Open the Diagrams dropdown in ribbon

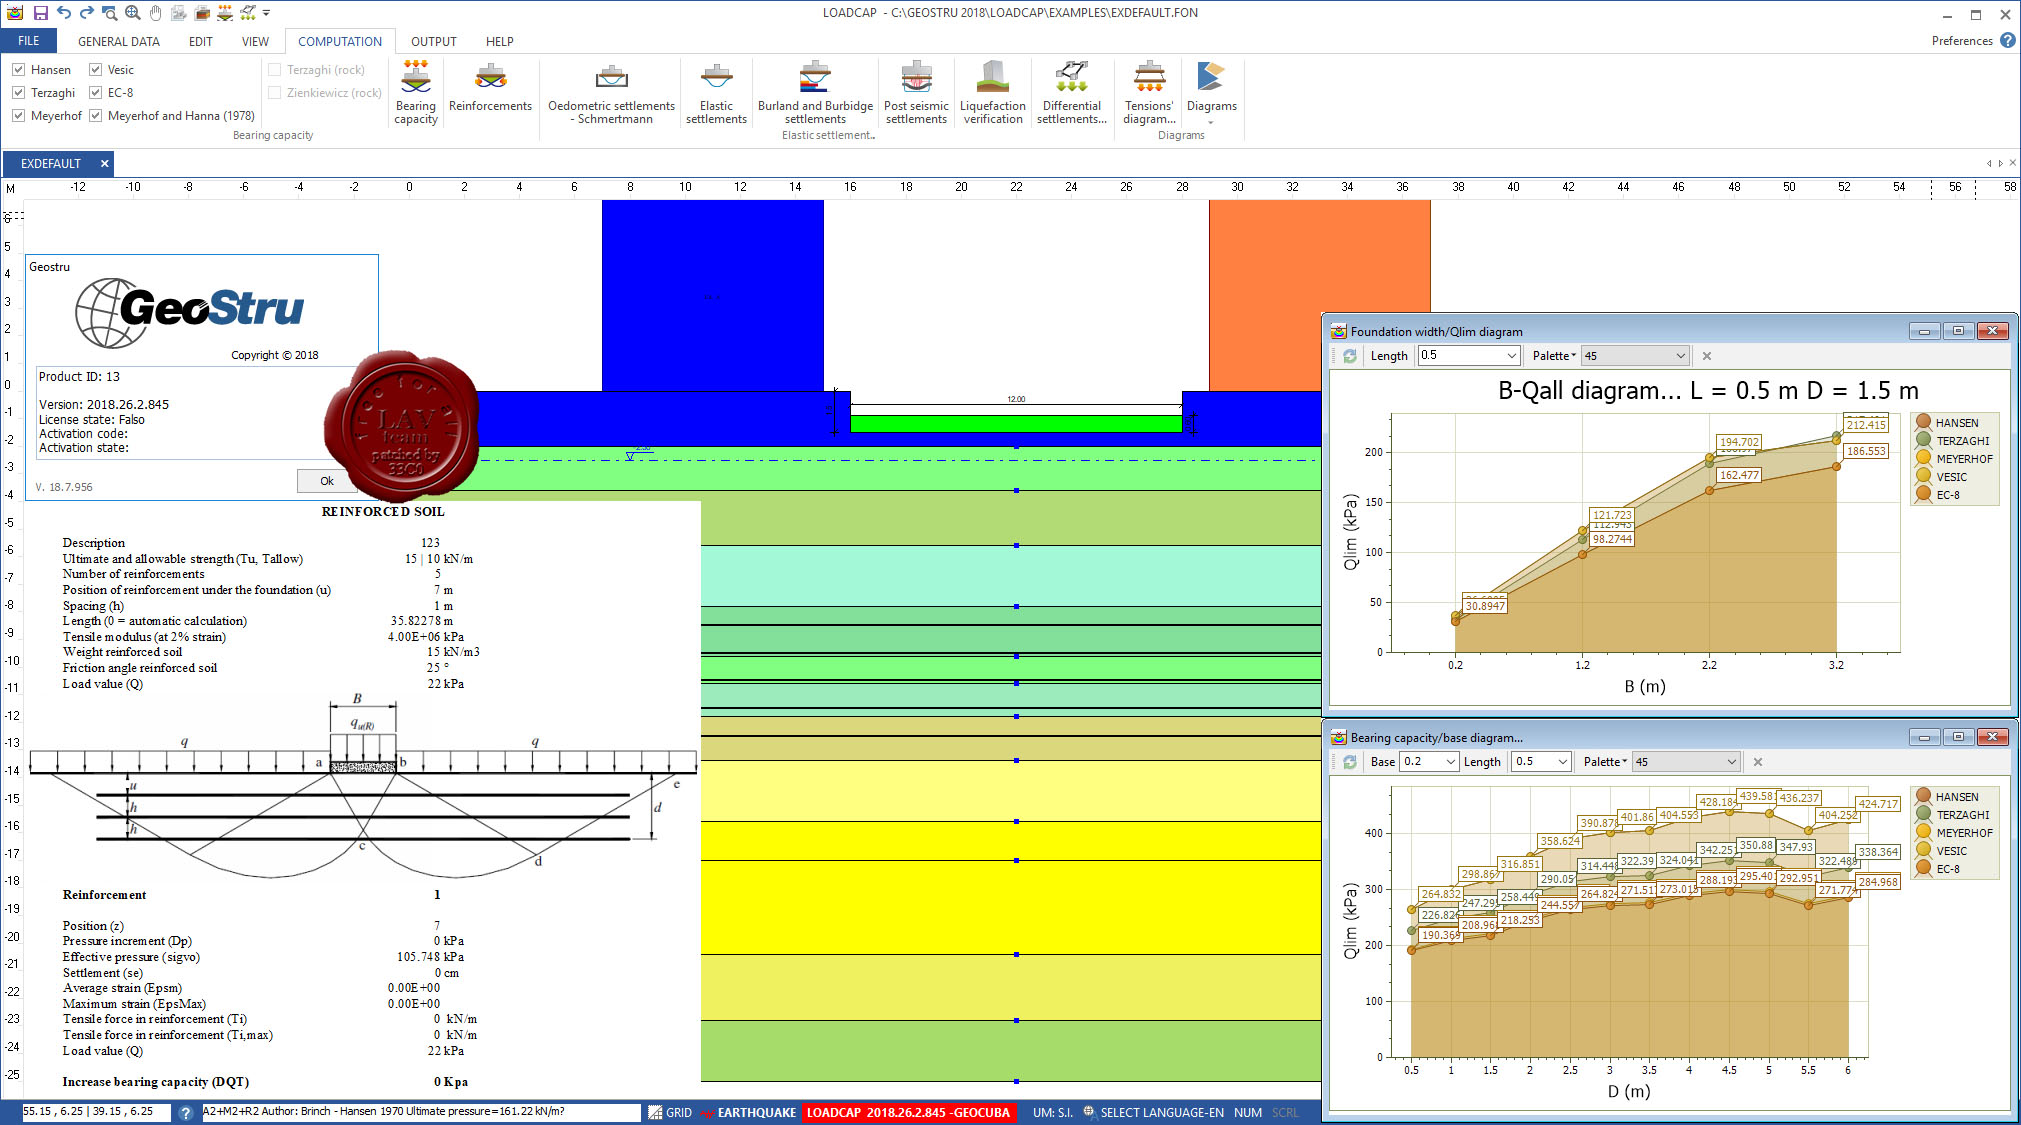point(1211,92)
